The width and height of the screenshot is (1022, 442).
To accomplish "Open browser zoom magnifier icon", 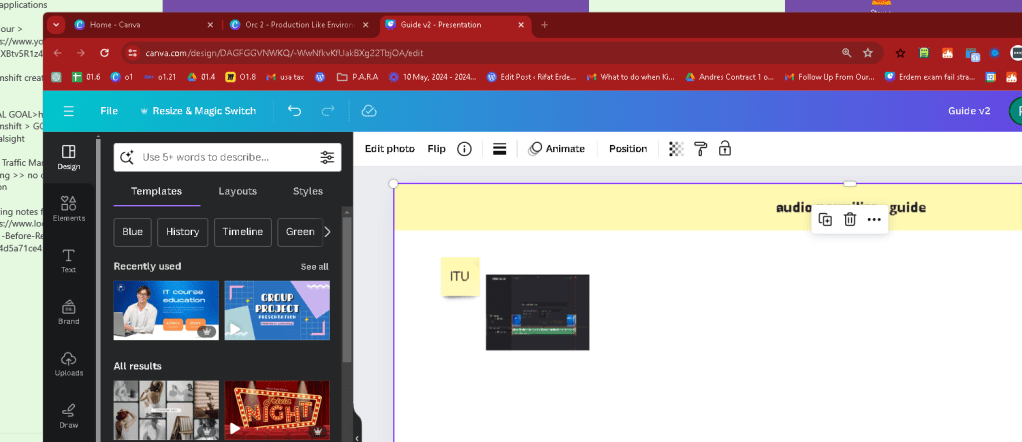I will 846,53.
